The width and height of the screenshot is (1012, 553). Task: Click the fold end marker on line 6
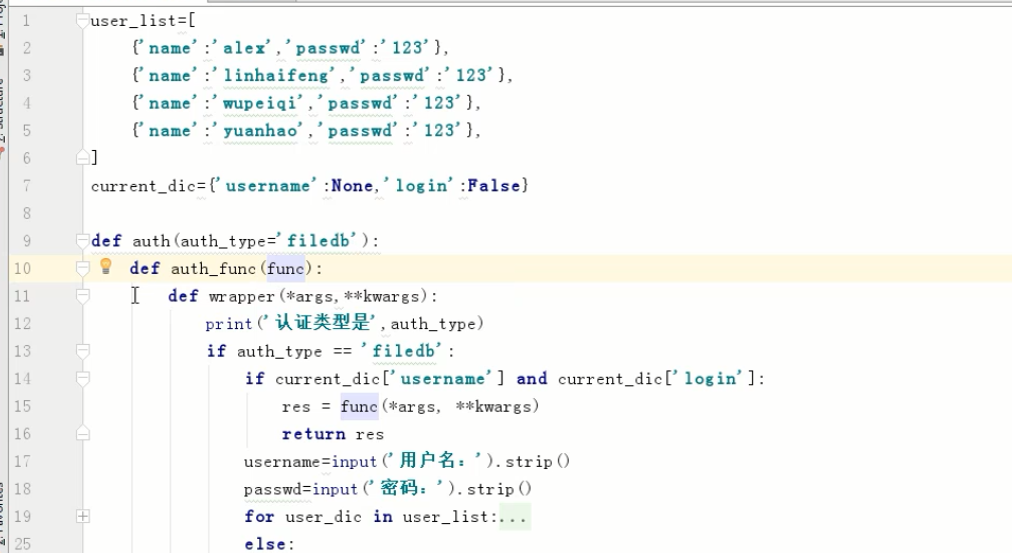tap(82, 157)
